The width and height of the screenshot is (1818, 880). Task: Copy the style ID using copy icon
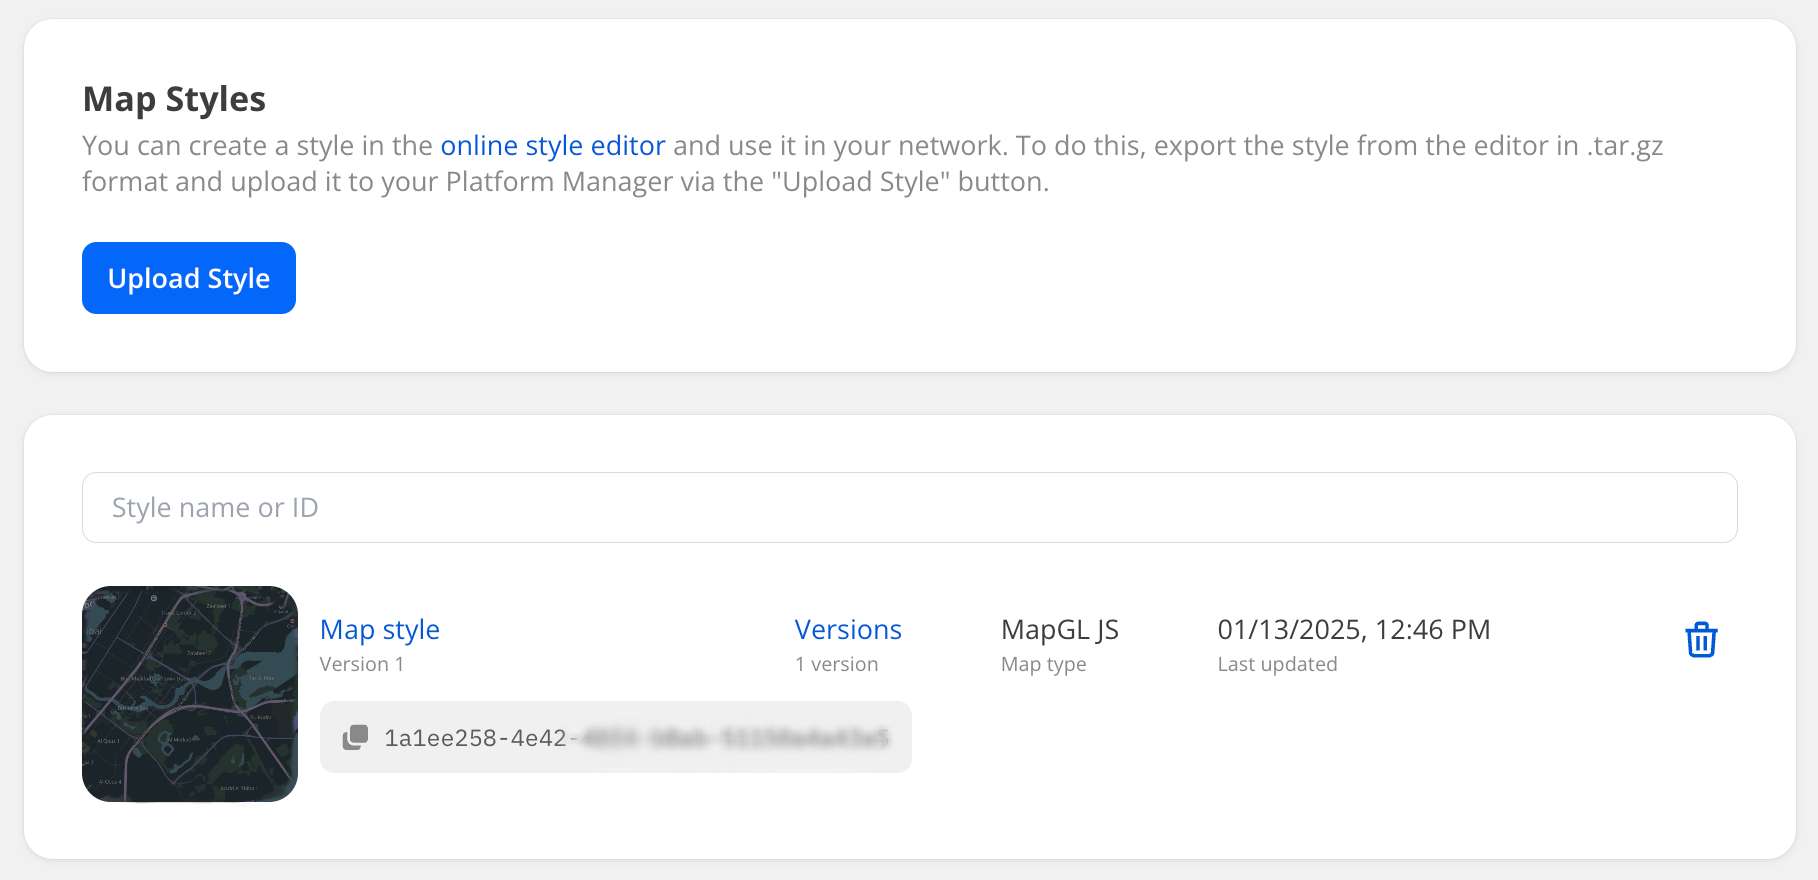tap(355, 738)
